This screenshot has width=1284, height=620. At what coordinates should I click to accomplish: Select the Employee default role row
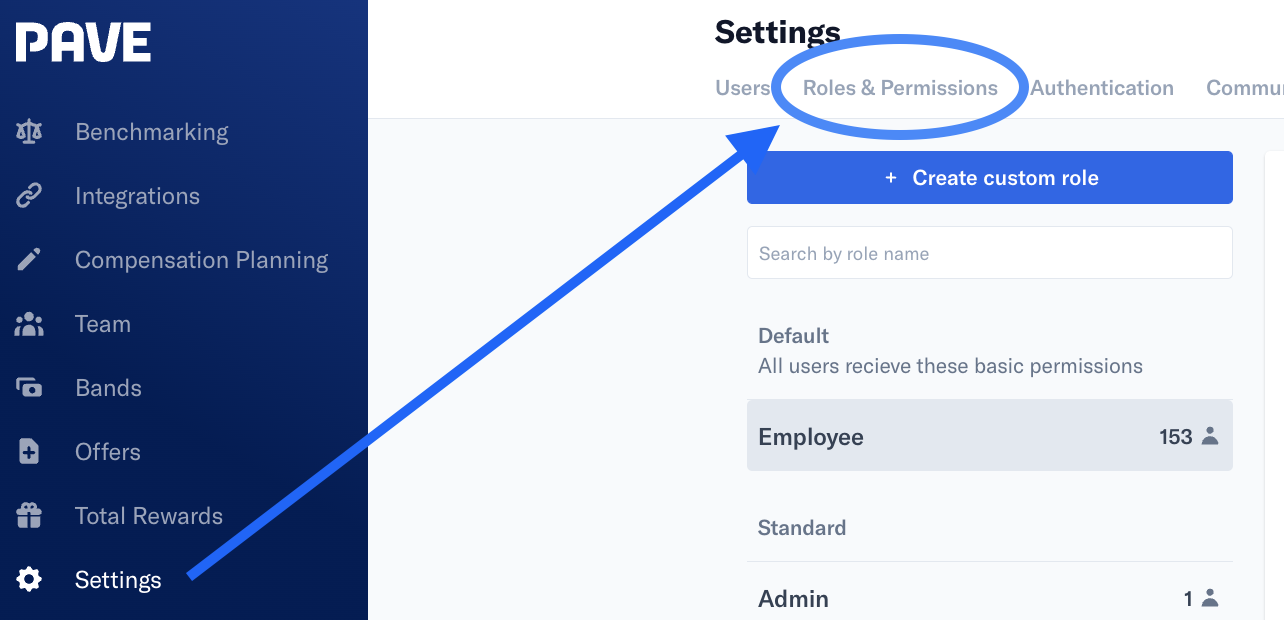point(989,436)
